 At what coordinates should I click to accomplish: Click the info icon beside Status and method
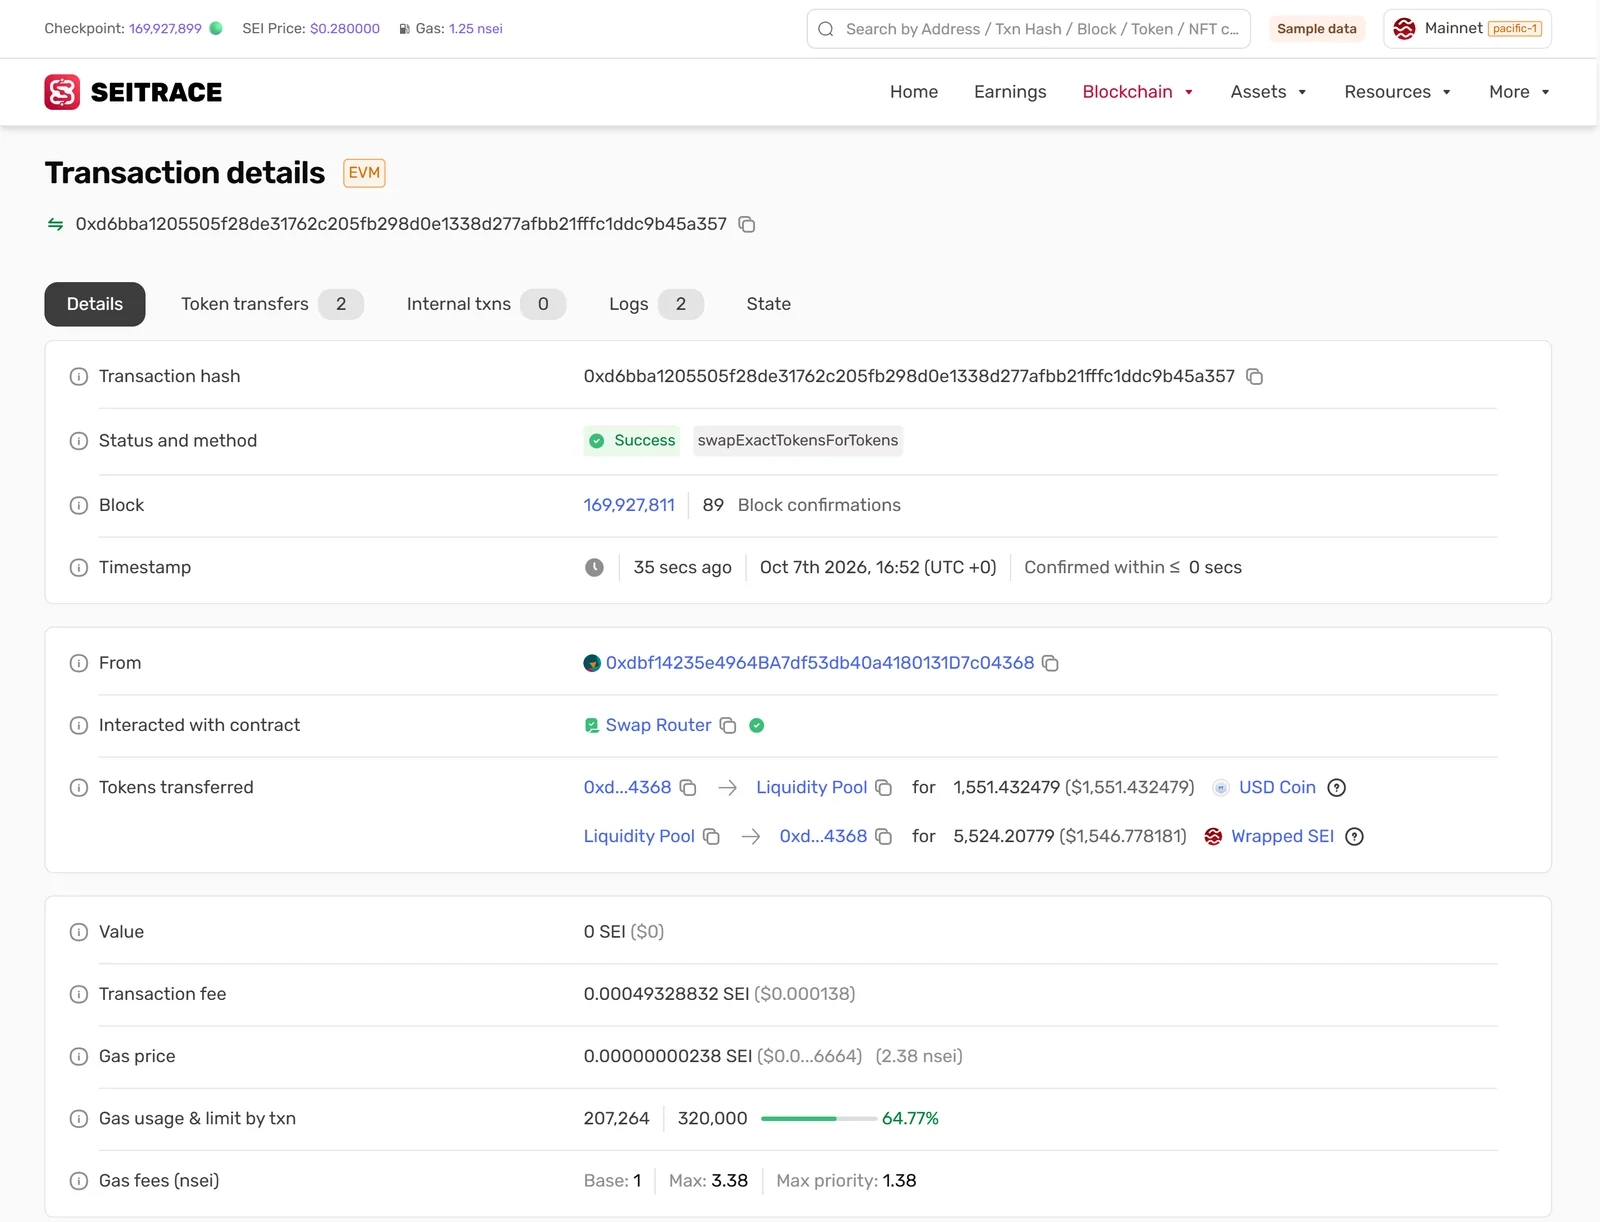(78, 441)
